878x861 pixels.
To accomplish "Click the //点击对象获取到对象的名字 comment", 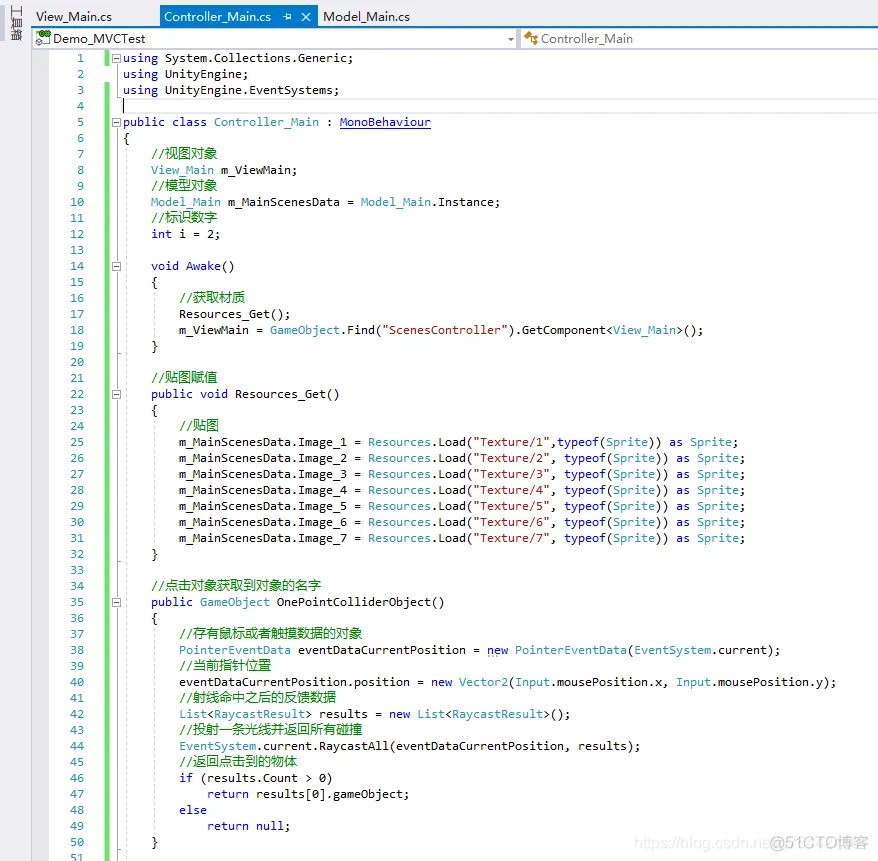I will coord(236,586).
